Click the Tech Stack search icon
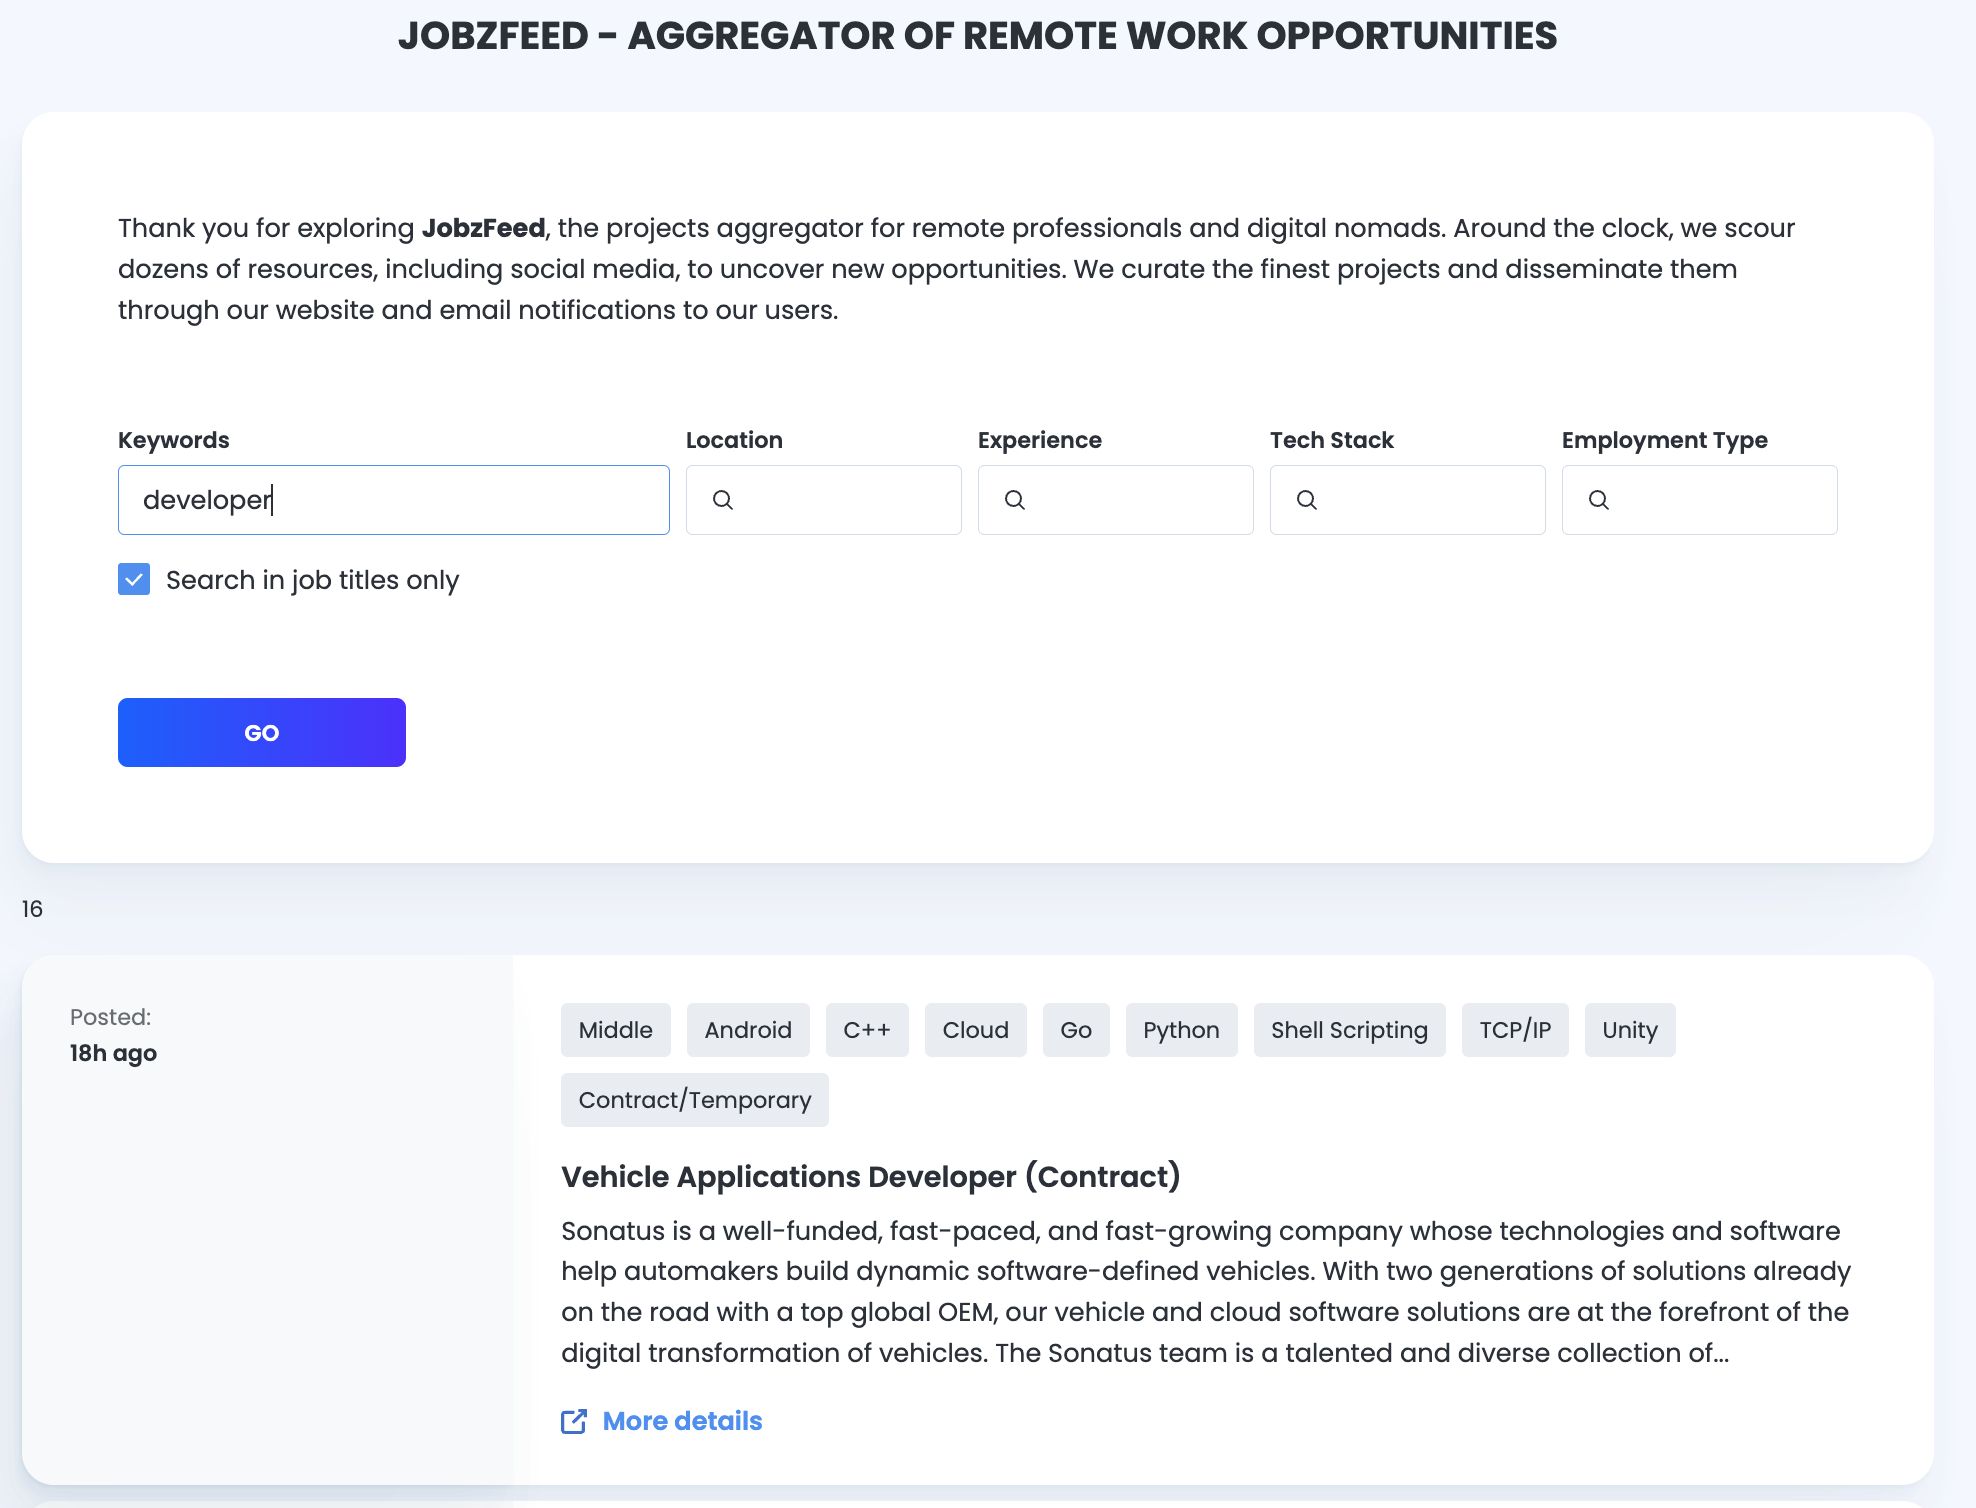1976x1508 pixels. pos(1307,500)
